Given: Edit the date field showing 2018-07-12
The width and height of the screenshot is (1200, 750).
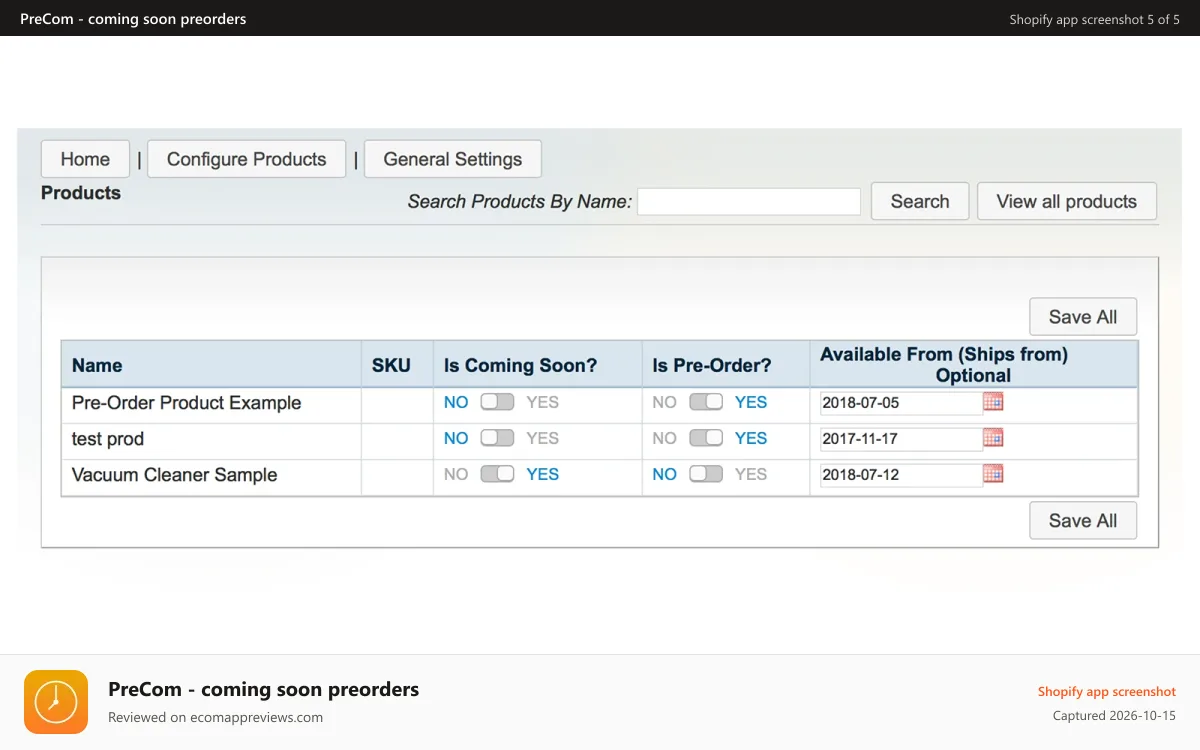Looking at the screenshot, I should click(901, 475).
